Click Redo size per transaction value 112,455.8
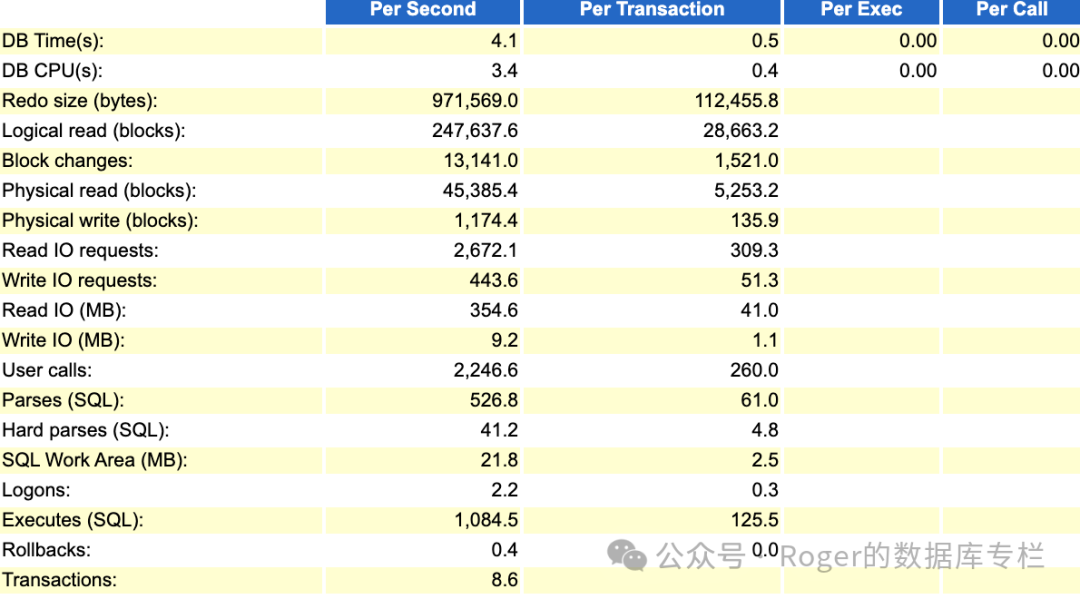Viewport: 1080px width, 599px height. pos(736,101)
